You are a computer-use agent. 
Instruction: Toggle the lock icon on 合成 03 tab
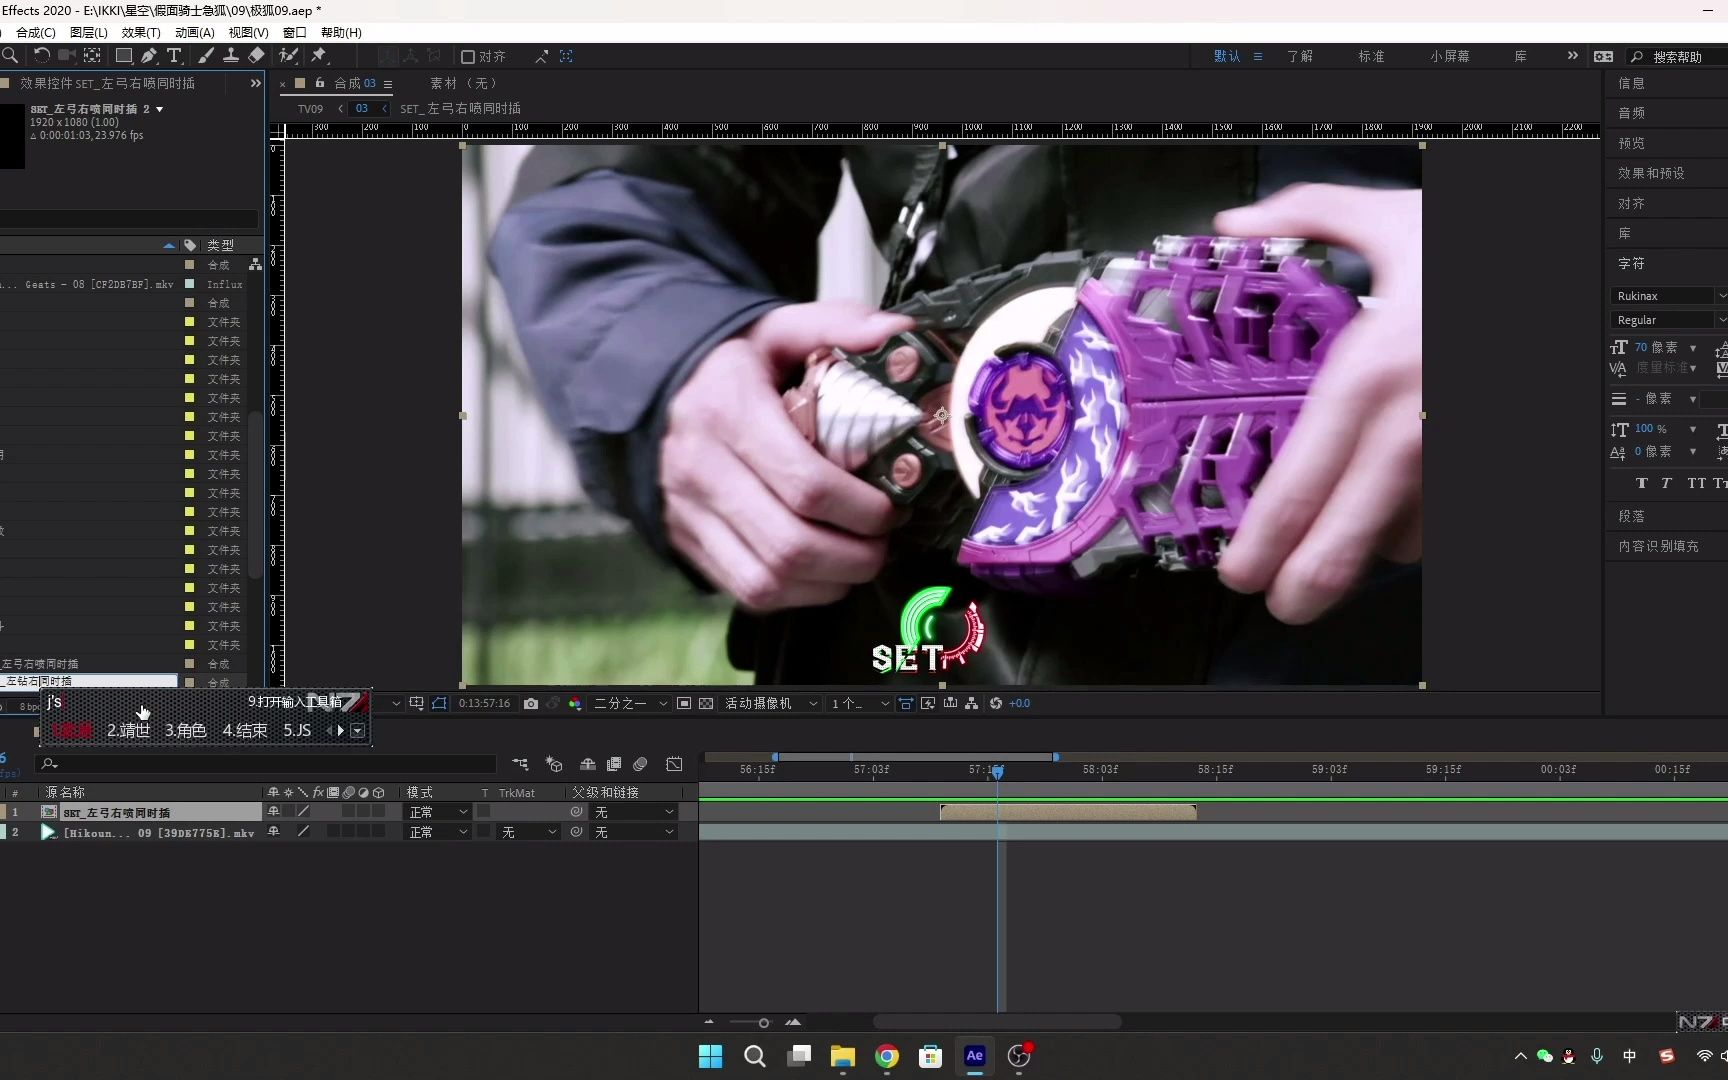click(320, 83)
